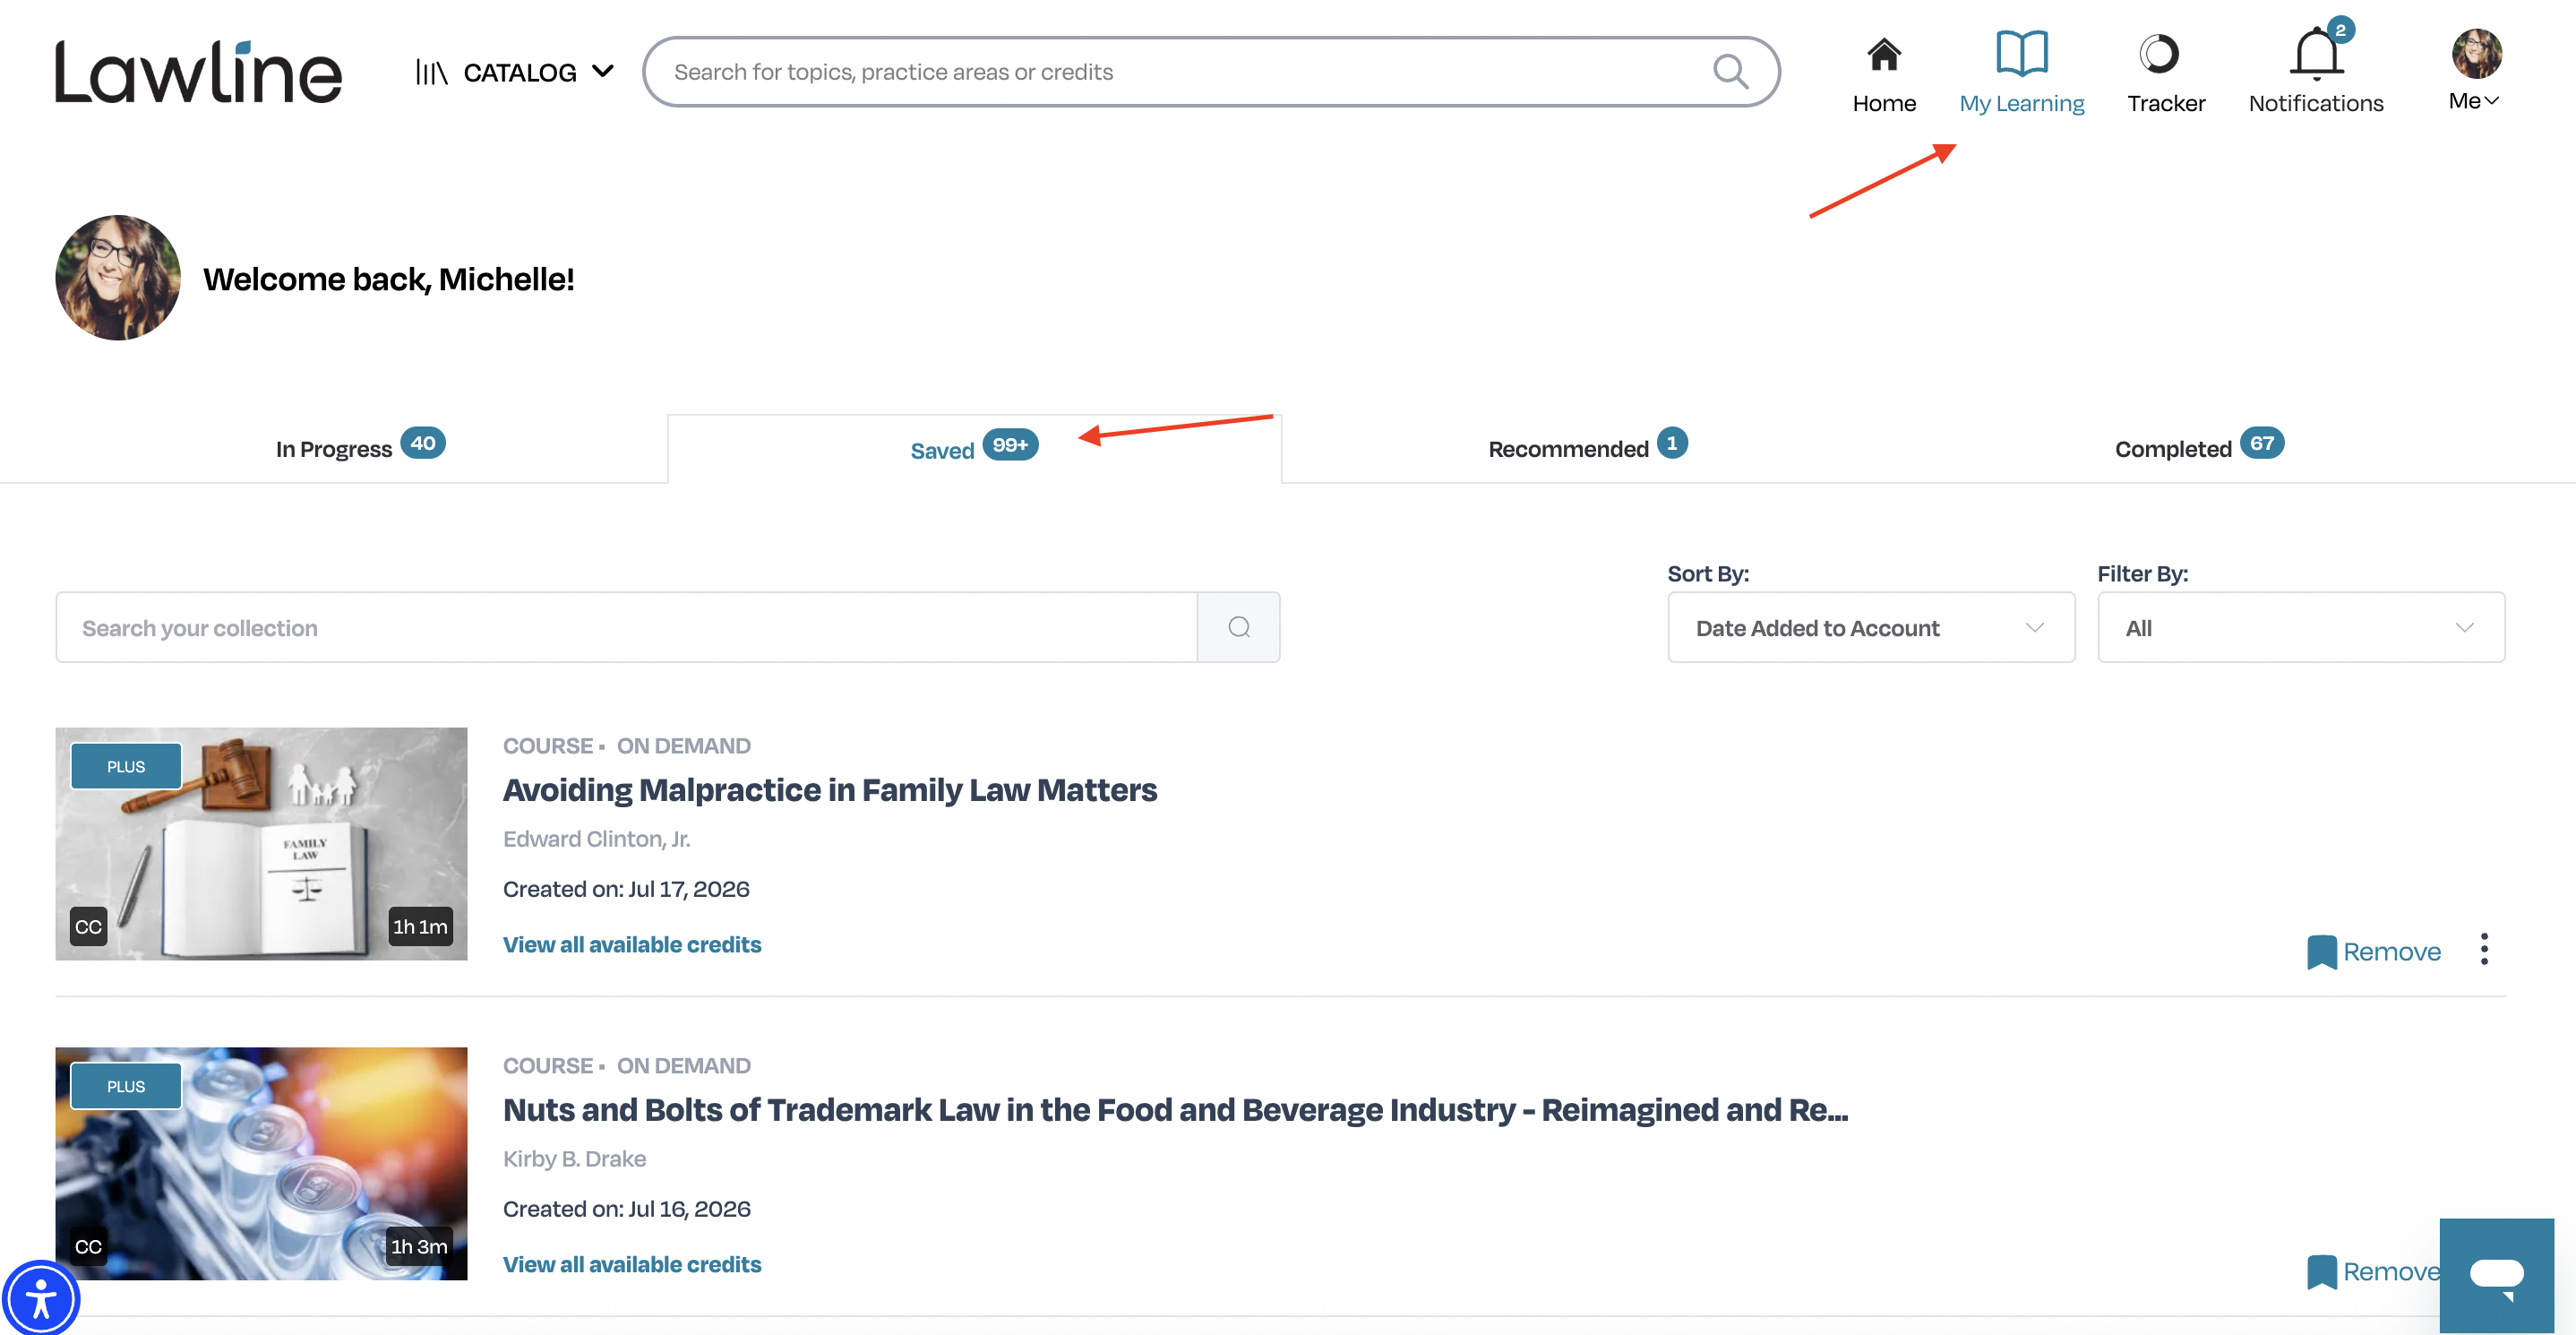Open the Notifications bell icon

[2315, 54]
